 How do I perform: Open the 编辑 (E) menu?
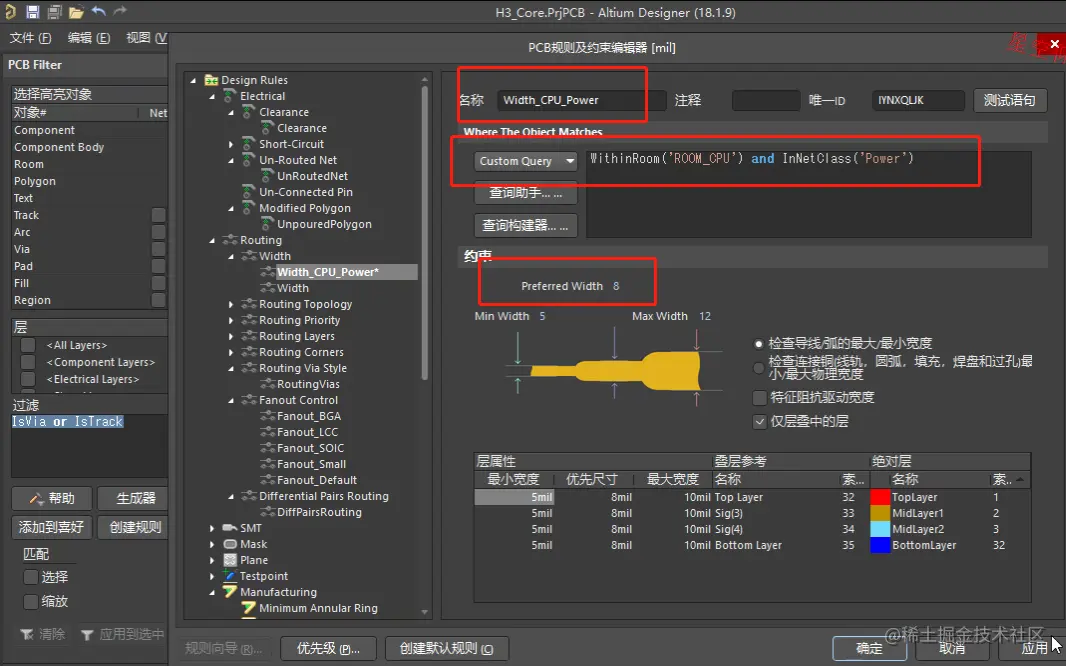(x=88, y=38)
